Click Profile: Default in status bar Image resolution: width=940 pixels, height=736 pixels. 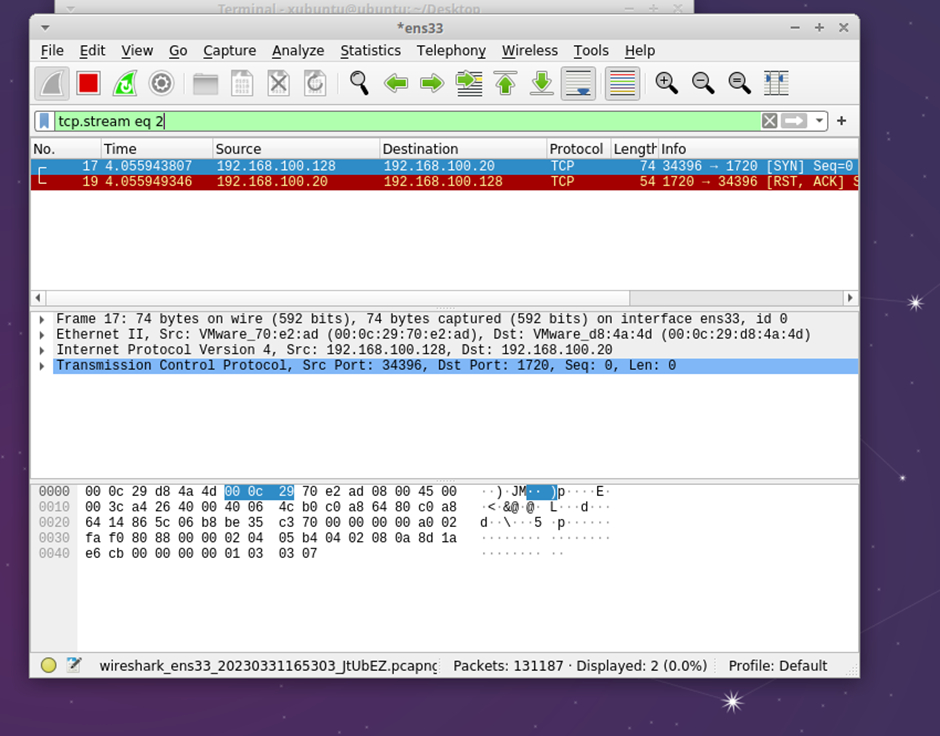tap(778, 666)
